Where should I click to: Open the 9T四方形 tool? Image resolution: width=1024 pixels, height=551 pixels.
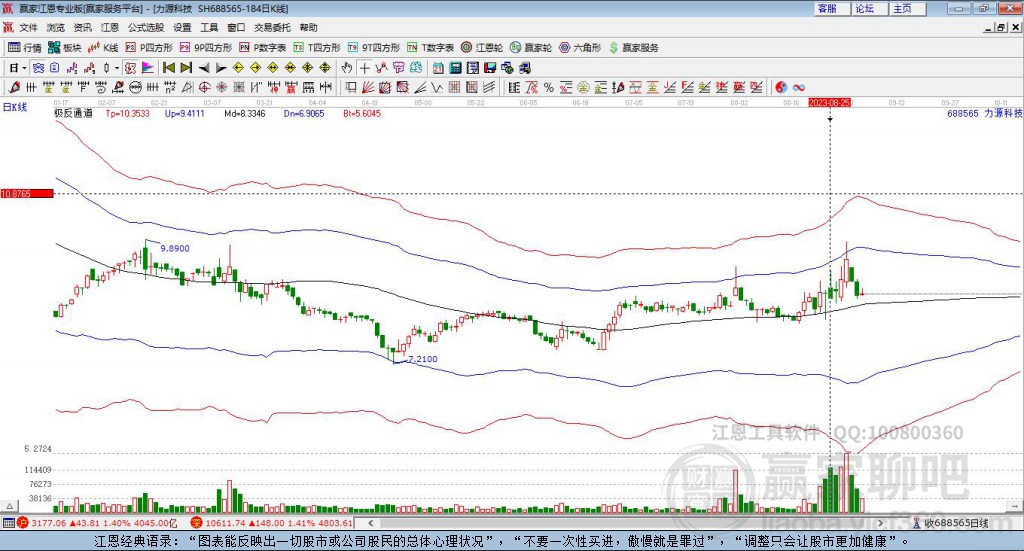pos(374,48)
